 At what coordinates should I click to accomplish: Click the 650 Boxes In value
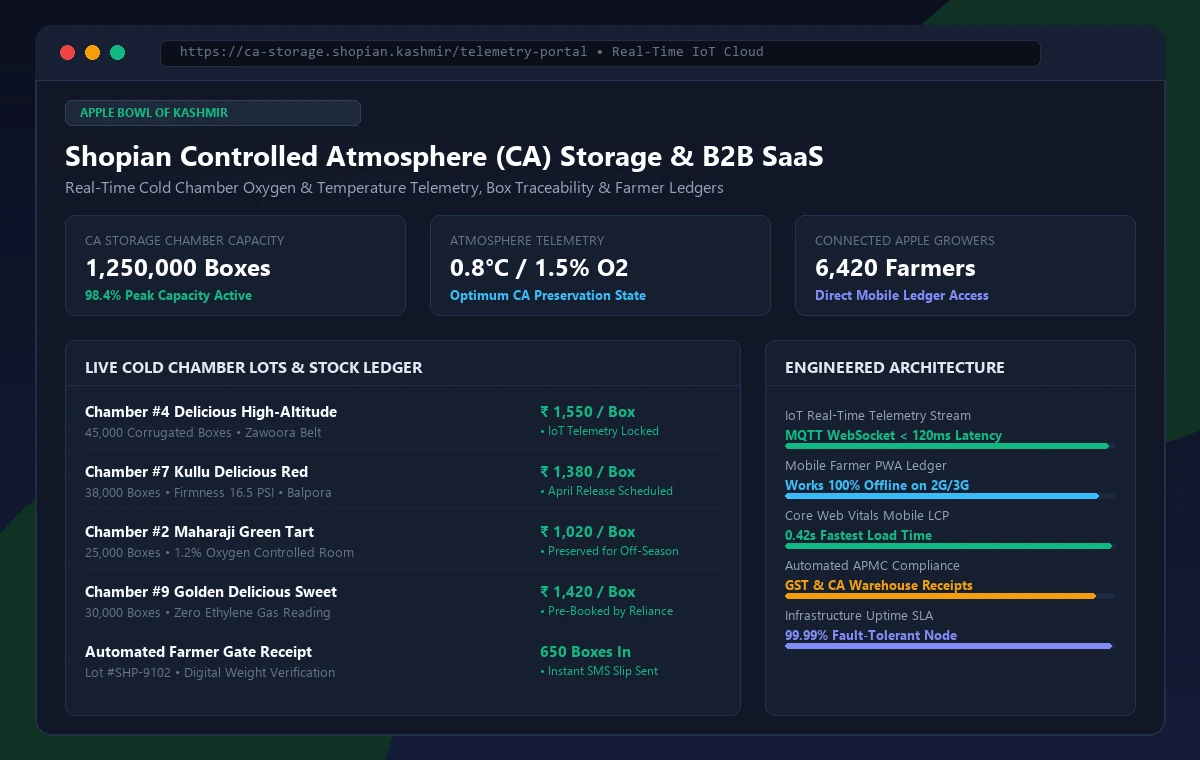tap(585, 652)
